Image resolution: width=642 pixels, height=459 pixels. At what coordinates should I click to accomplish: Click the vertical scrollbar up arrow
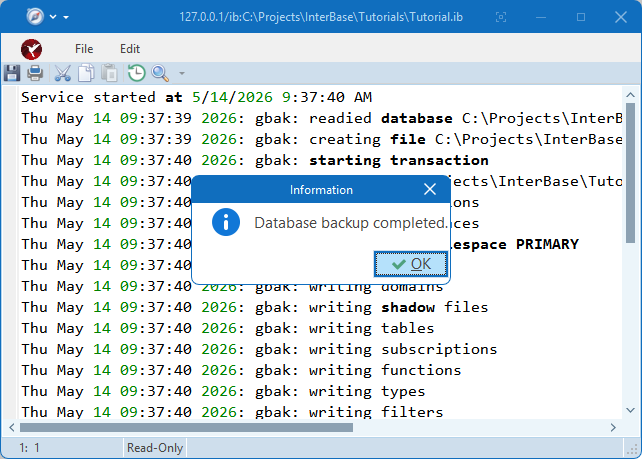coord(630,95)
